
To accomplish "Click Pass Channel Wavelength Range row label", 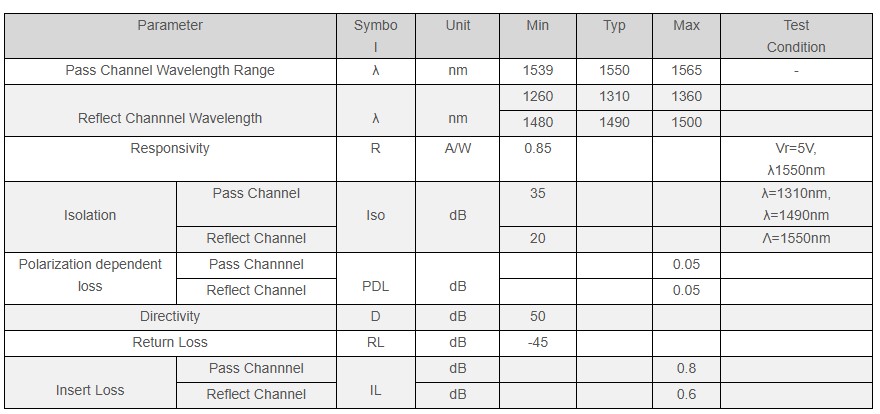I will 170,71.
